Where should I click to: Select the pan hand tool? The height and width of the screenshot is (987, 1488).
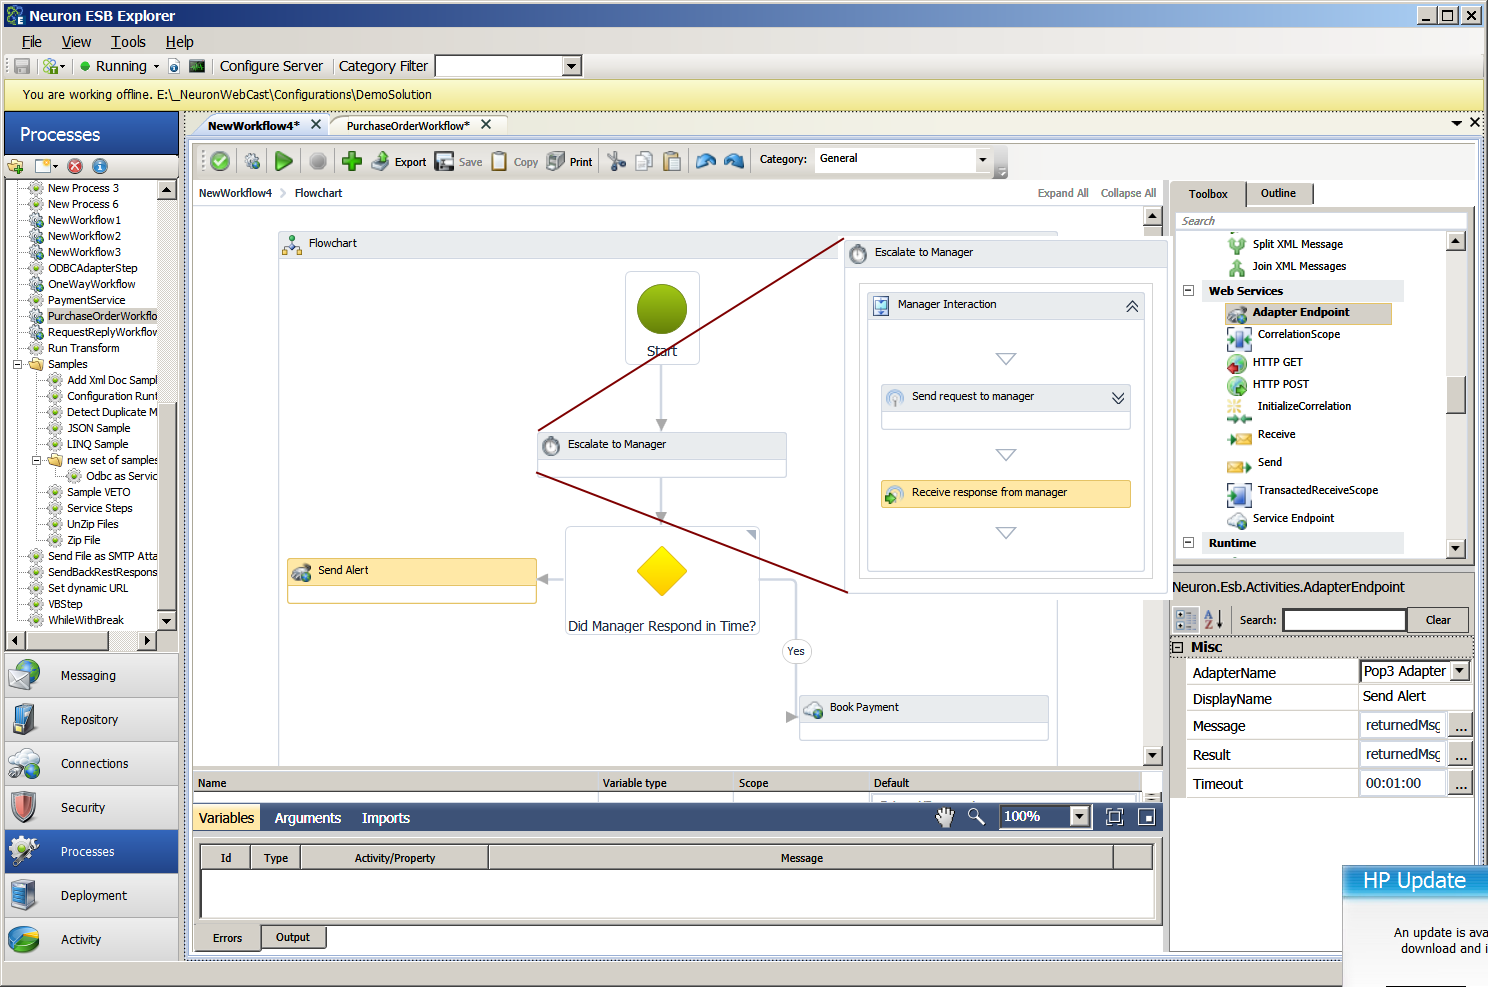tap(945, 817)
